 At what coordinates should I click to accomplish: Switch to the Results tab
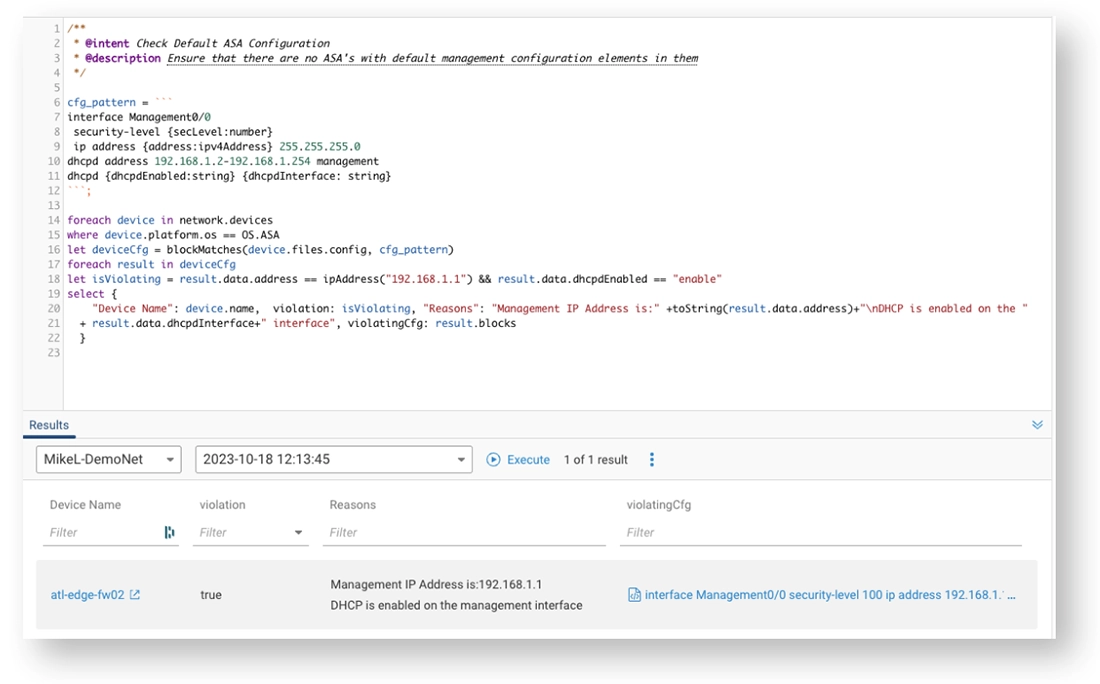[48, 424]
